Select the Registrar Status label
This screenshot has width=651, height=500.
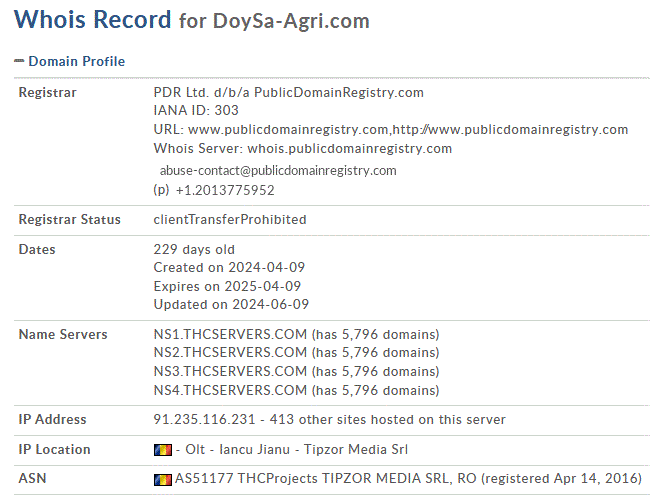point(70,219)
